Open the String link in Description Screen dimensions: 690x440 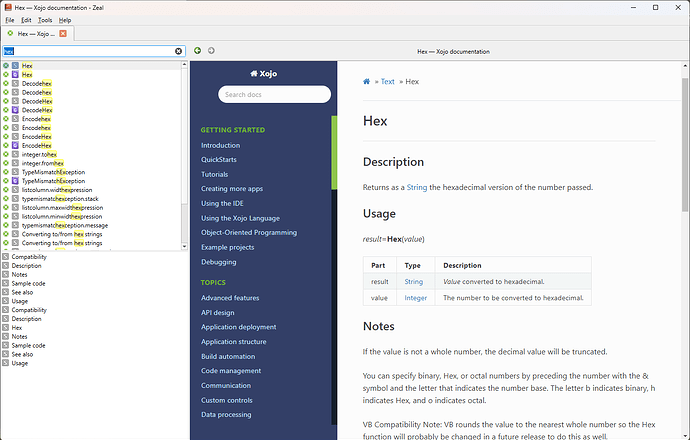(417, 187)
